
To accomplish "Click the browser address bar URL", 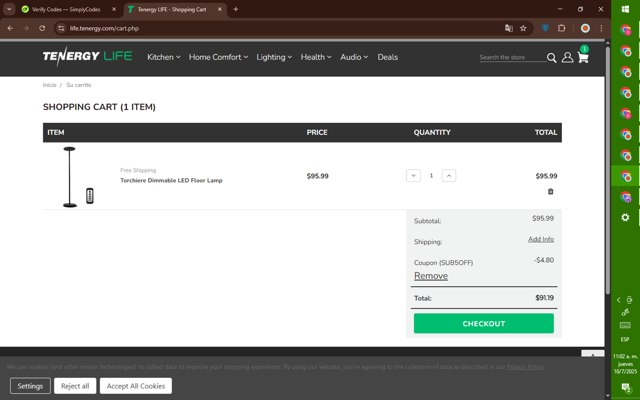I will [x=104, y=28].
